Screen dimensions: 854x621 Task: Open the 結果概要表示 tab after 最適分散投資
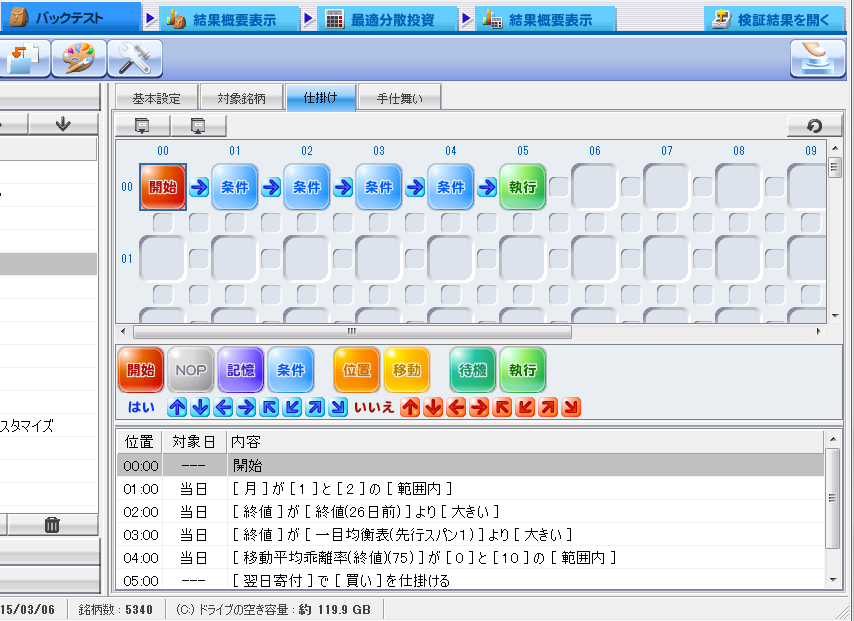pyautogui.click(x=545, y=20)
